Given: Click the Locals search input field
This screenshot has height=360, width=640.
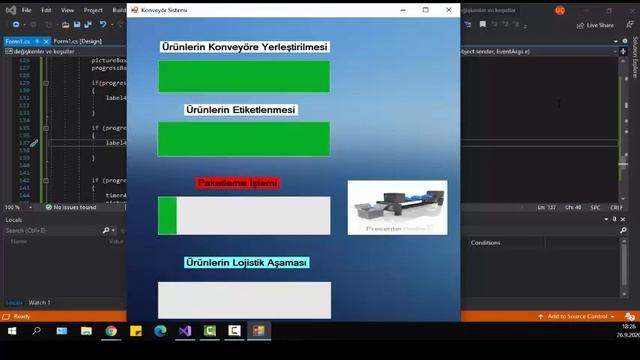Looking at the screenshot, I should click(52, 231).
